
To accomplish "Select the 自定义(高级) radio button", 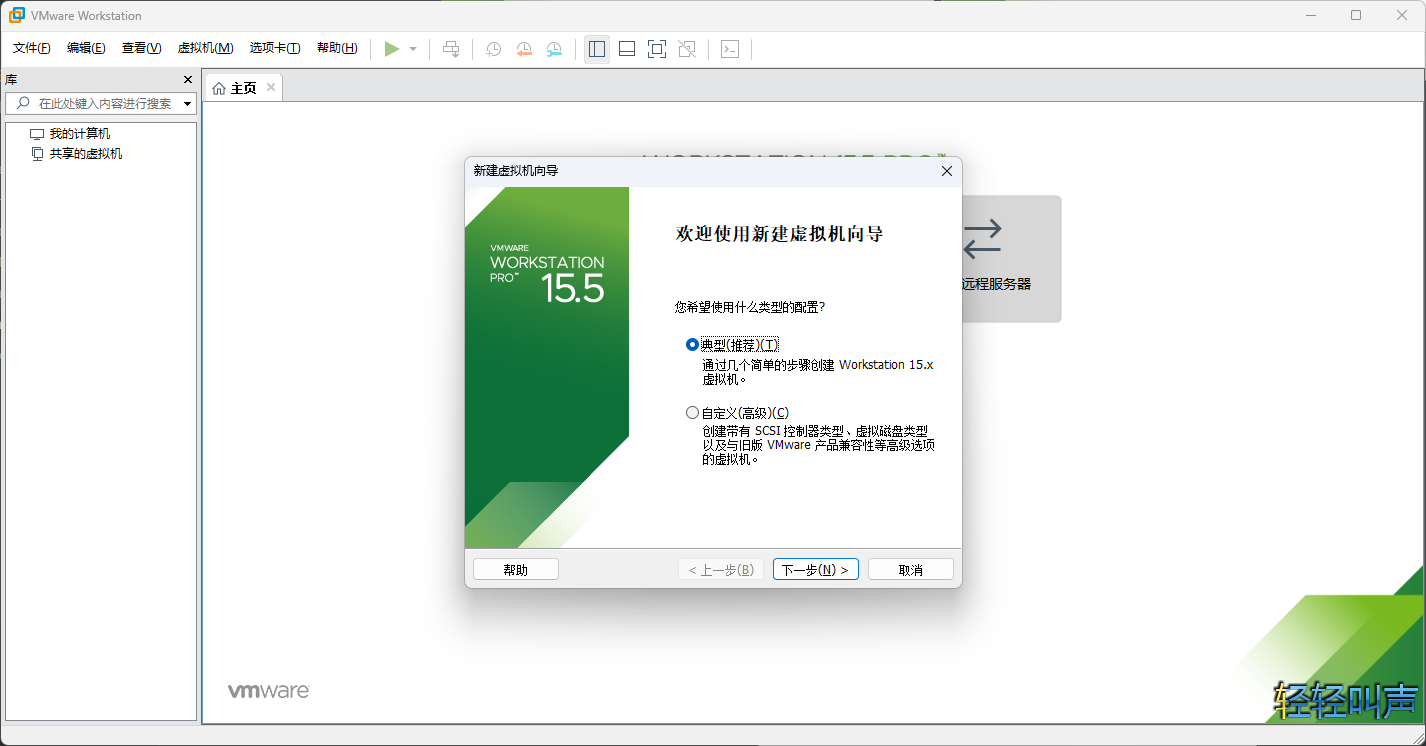I will click(692, 412).
